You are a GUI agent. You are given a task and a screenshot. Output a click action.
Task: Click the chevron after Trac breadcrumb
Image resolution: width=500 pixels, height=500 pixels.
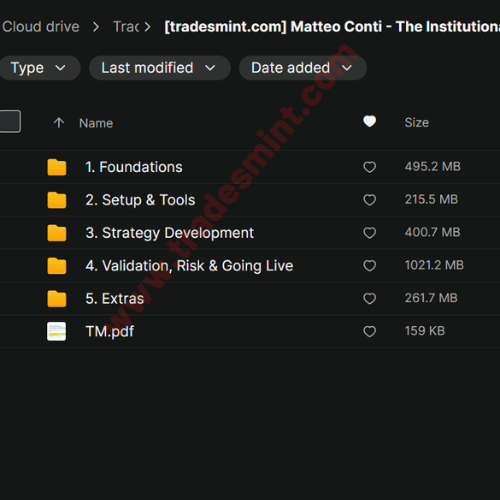(147, 27)
